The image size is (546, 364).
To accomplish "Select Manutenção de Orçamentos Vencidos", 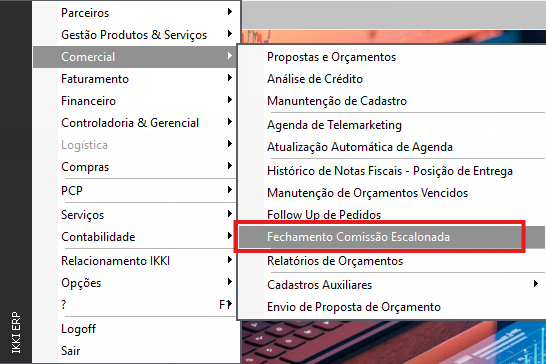I will point(391,193).
